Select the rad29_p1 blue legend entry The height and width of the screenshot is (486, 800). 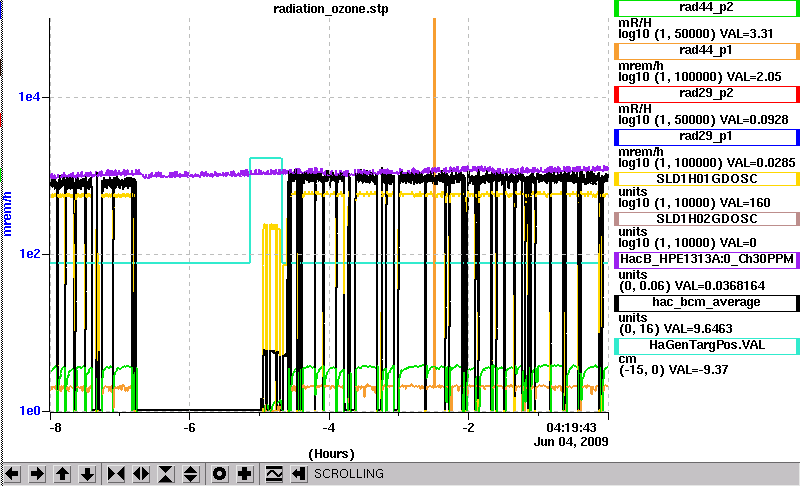(x=707, y=137)
